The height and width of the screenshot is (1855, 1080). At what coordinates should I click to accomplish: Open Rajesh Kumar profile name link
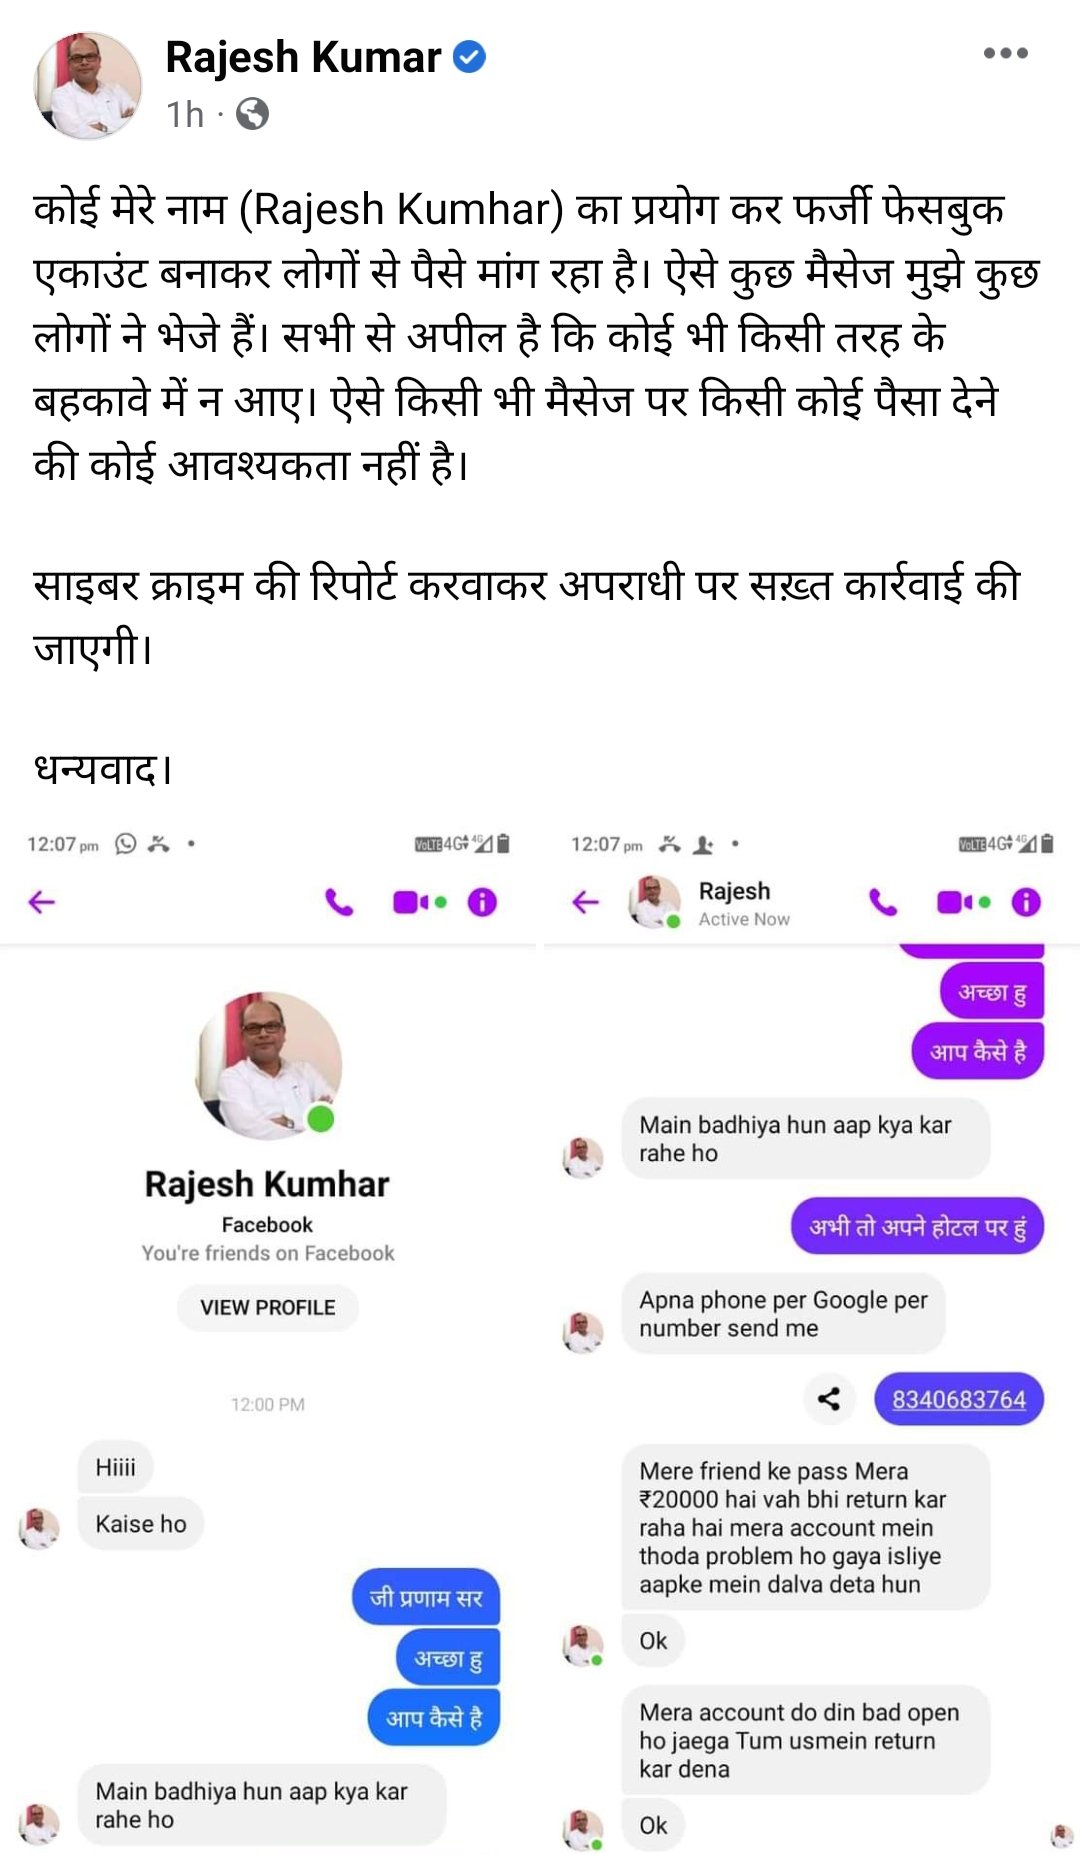click(303, 57)
